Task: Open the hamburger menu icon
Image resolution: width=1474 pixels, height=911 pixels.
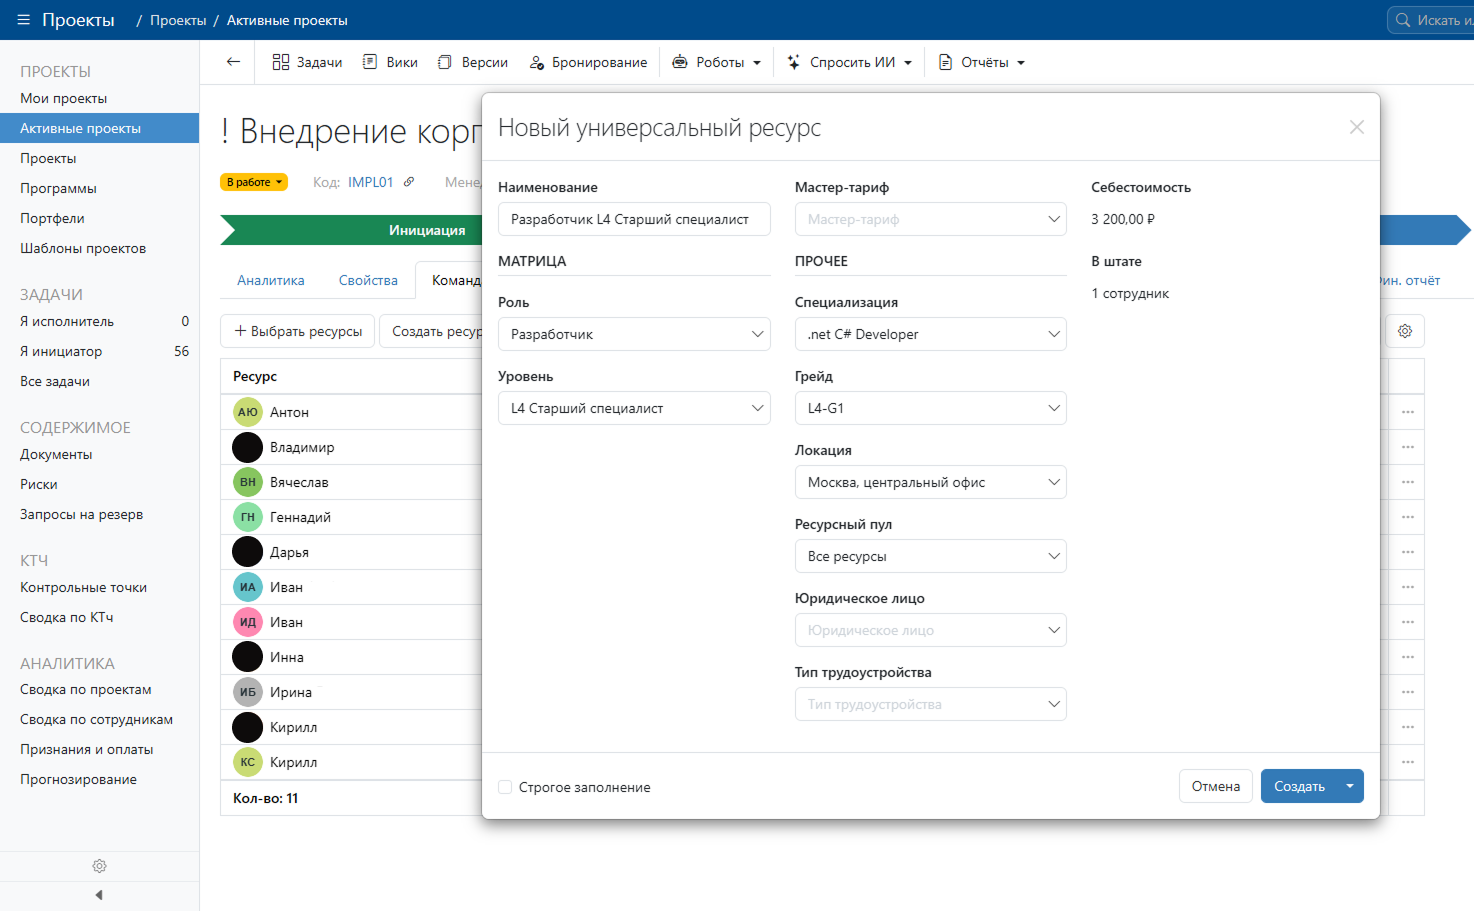Action: [24, 20]
